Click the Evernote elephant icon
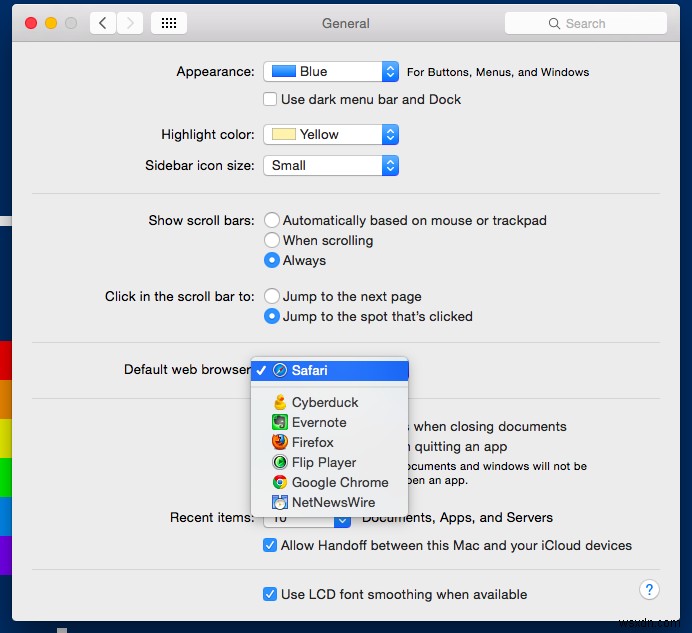This screenshot has width=692, height=633. [x=280, y=422]
